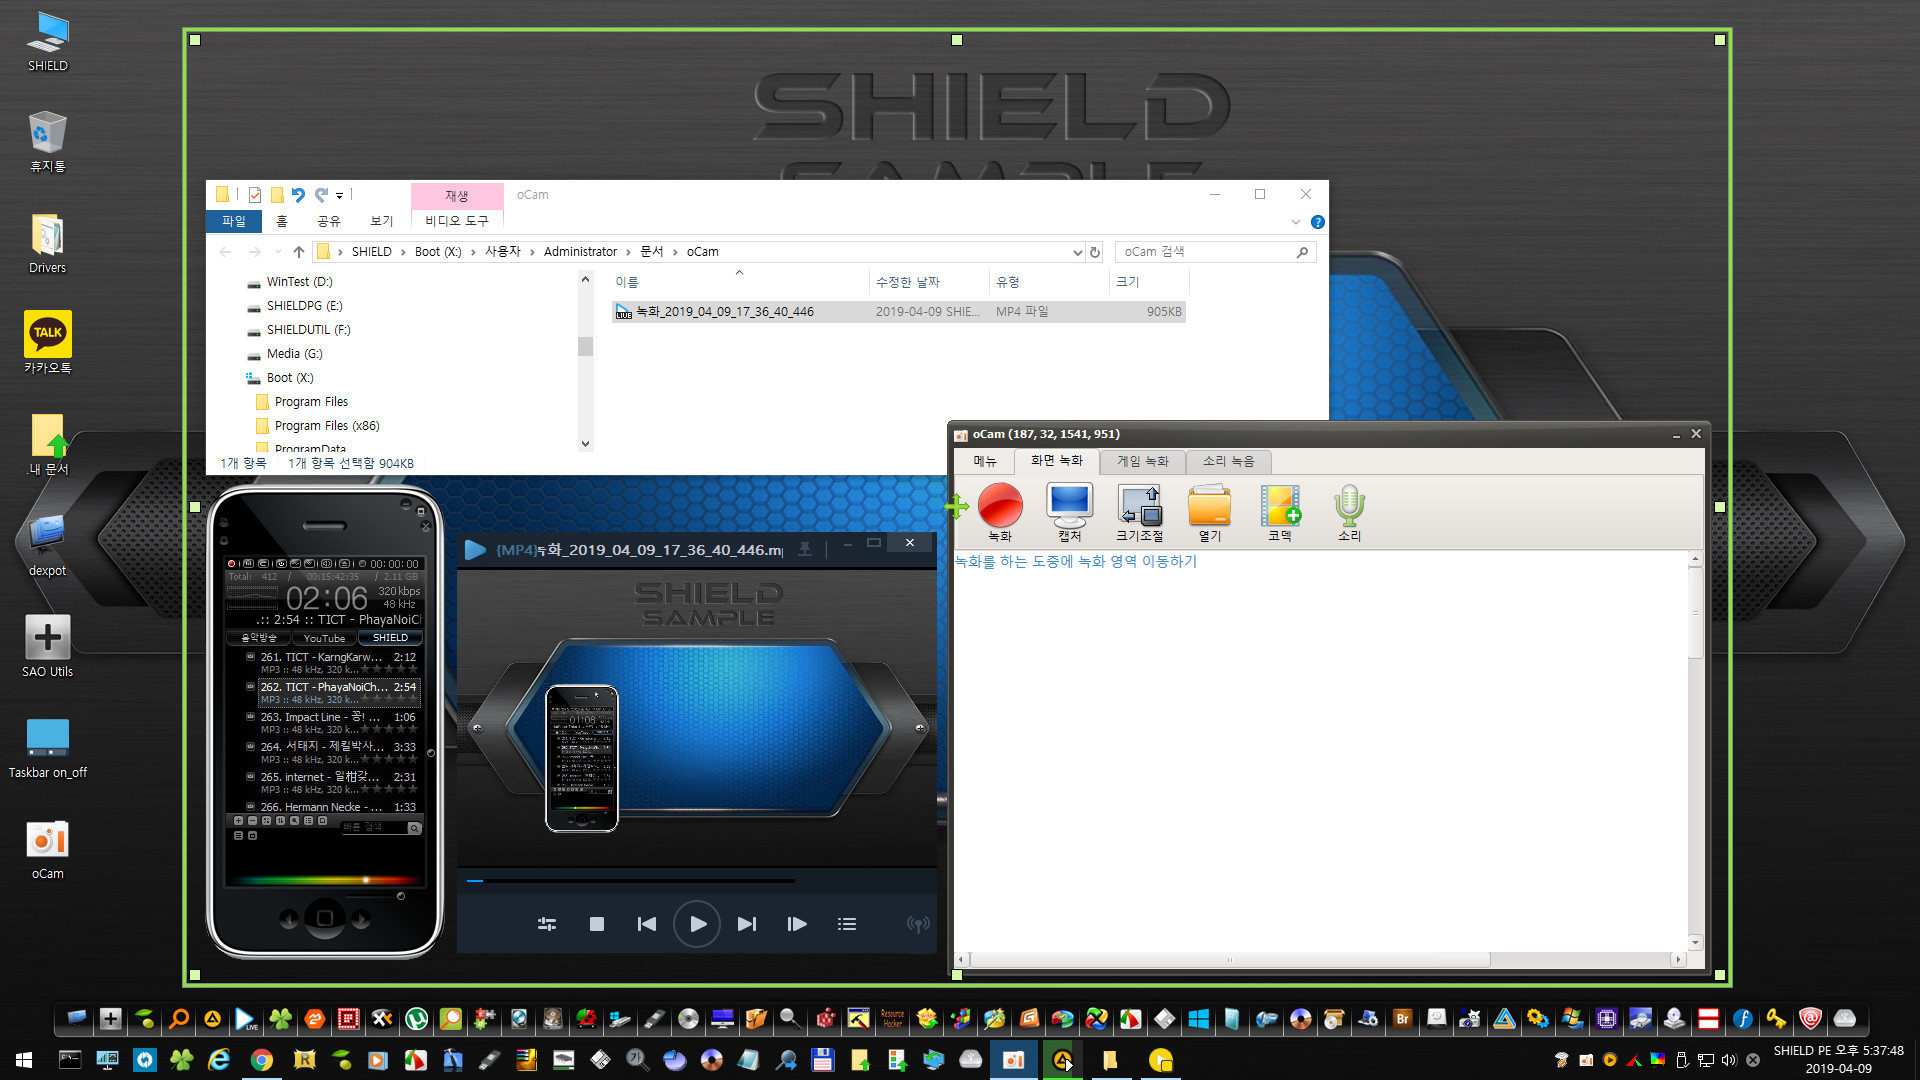Stop playback in the video player

coord(597,924)
